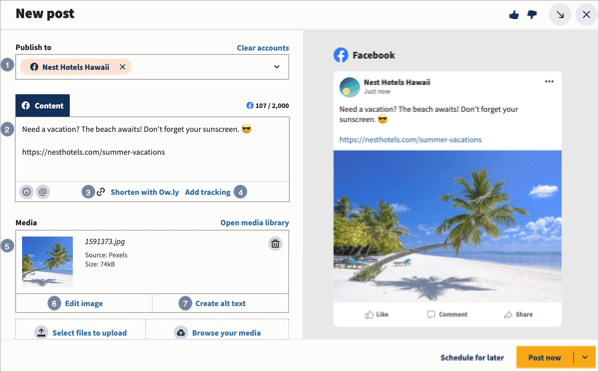
Task: Click the Like icon in the preview
Action: (x=369, y=315)
